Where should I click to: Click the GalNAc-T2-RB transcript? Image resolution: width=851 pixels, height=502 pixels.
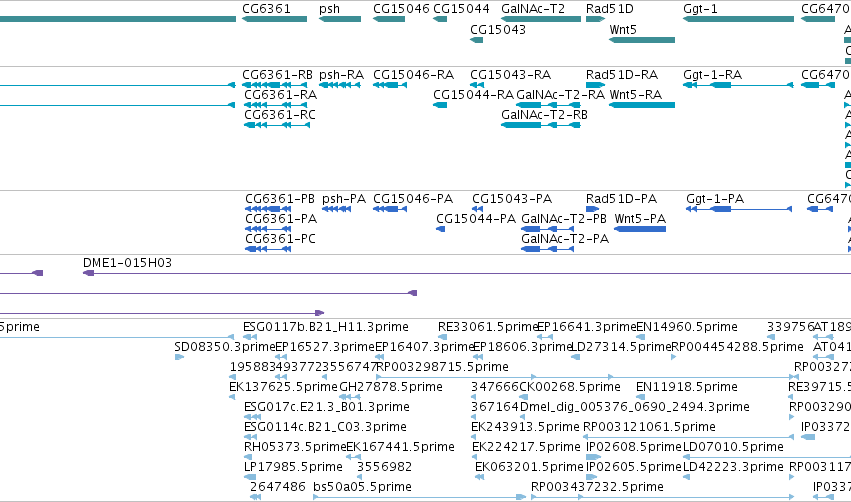(x=541, y=125)
